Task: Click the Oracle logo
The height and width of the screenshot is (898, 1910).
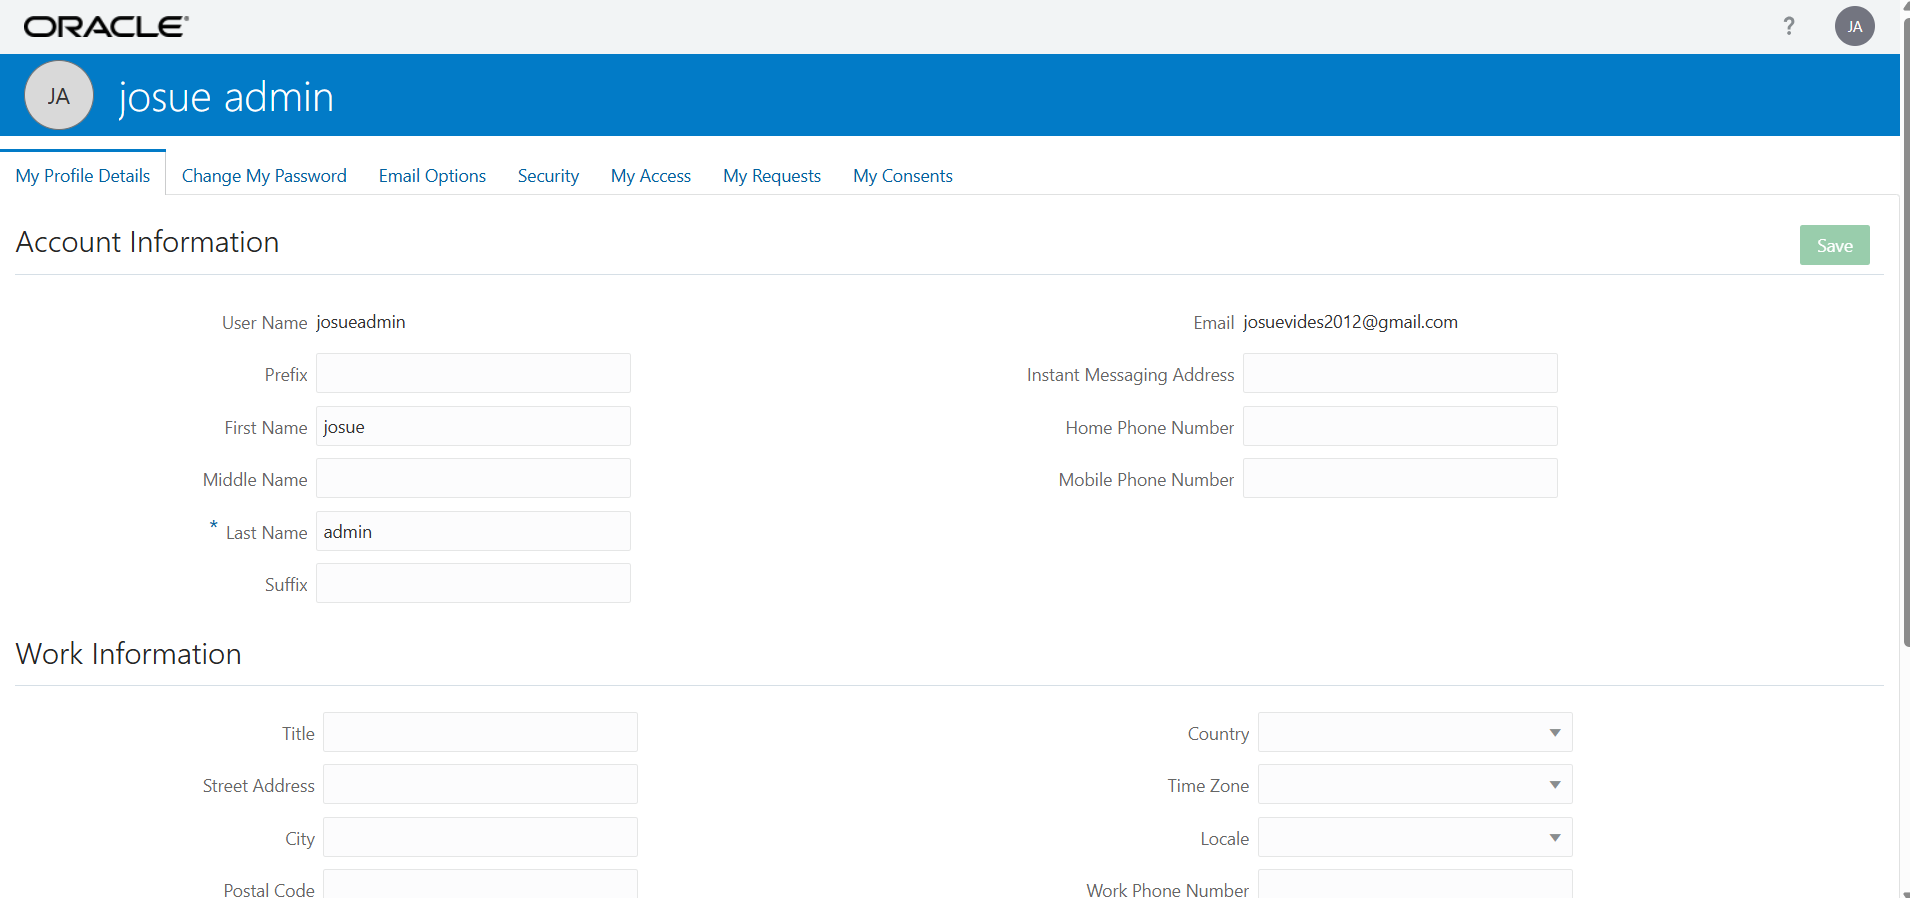Action: 106,27
